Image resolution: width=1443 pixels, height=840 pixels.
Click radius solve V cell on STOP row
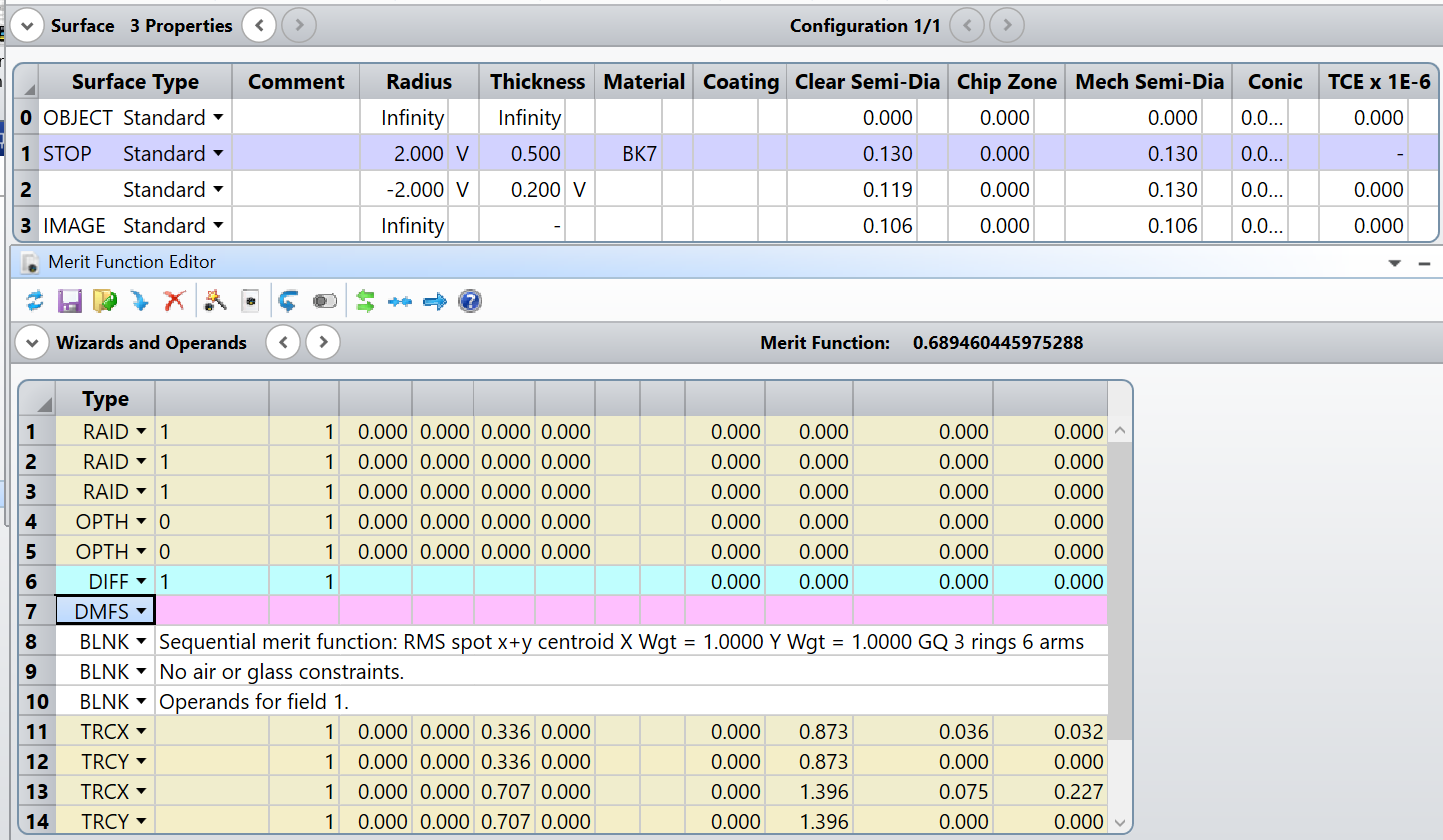pyautogui.click(x=463, y=154)
